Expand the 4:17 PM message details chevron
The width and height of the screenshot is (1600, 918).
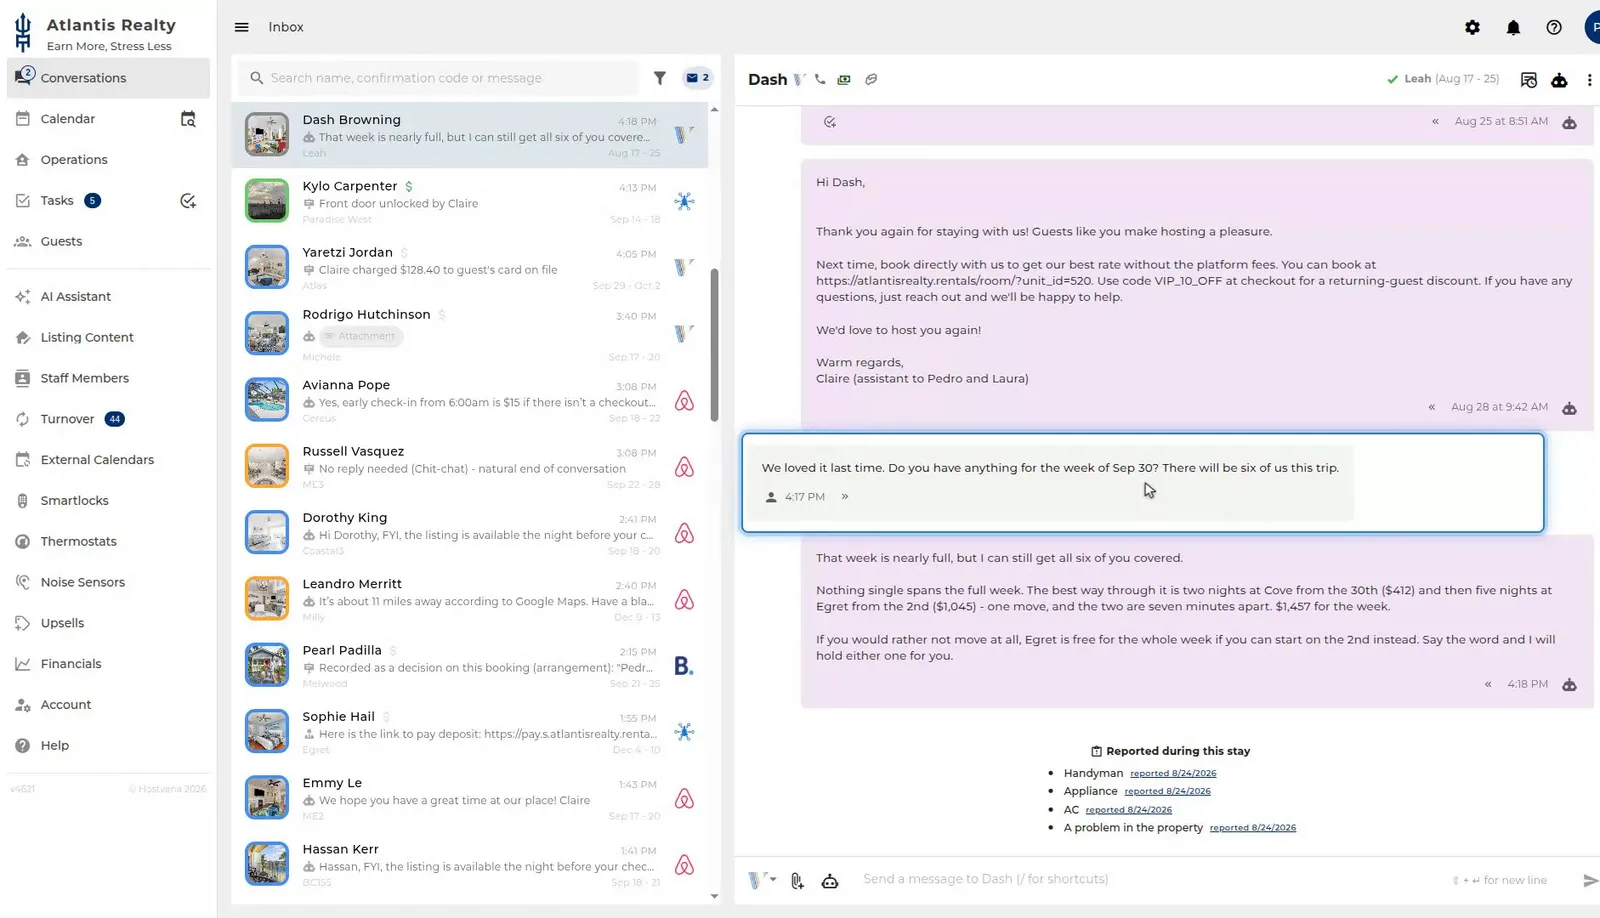pyautogui.click(x=845, y=497)
